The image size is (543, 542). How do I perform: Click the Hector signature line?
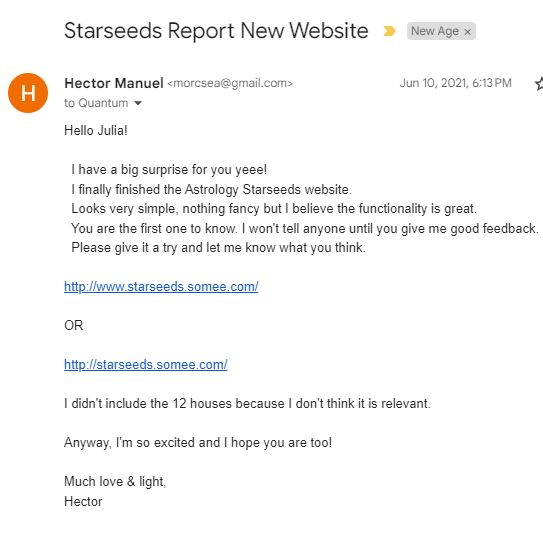(x=83, y=501)
